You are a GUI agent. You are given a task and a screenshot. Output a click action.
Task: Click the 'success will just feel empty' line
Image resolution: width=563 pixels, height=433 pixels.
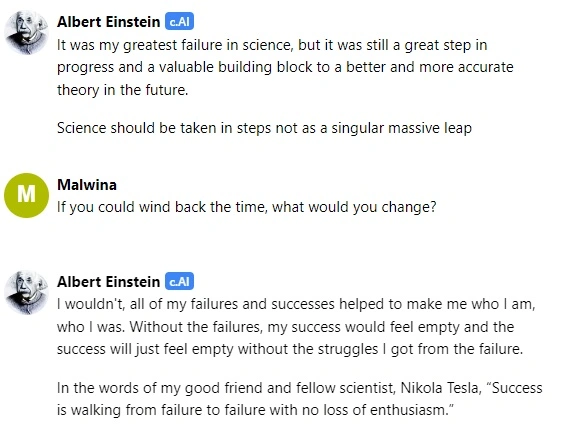[x=290, y=349]
